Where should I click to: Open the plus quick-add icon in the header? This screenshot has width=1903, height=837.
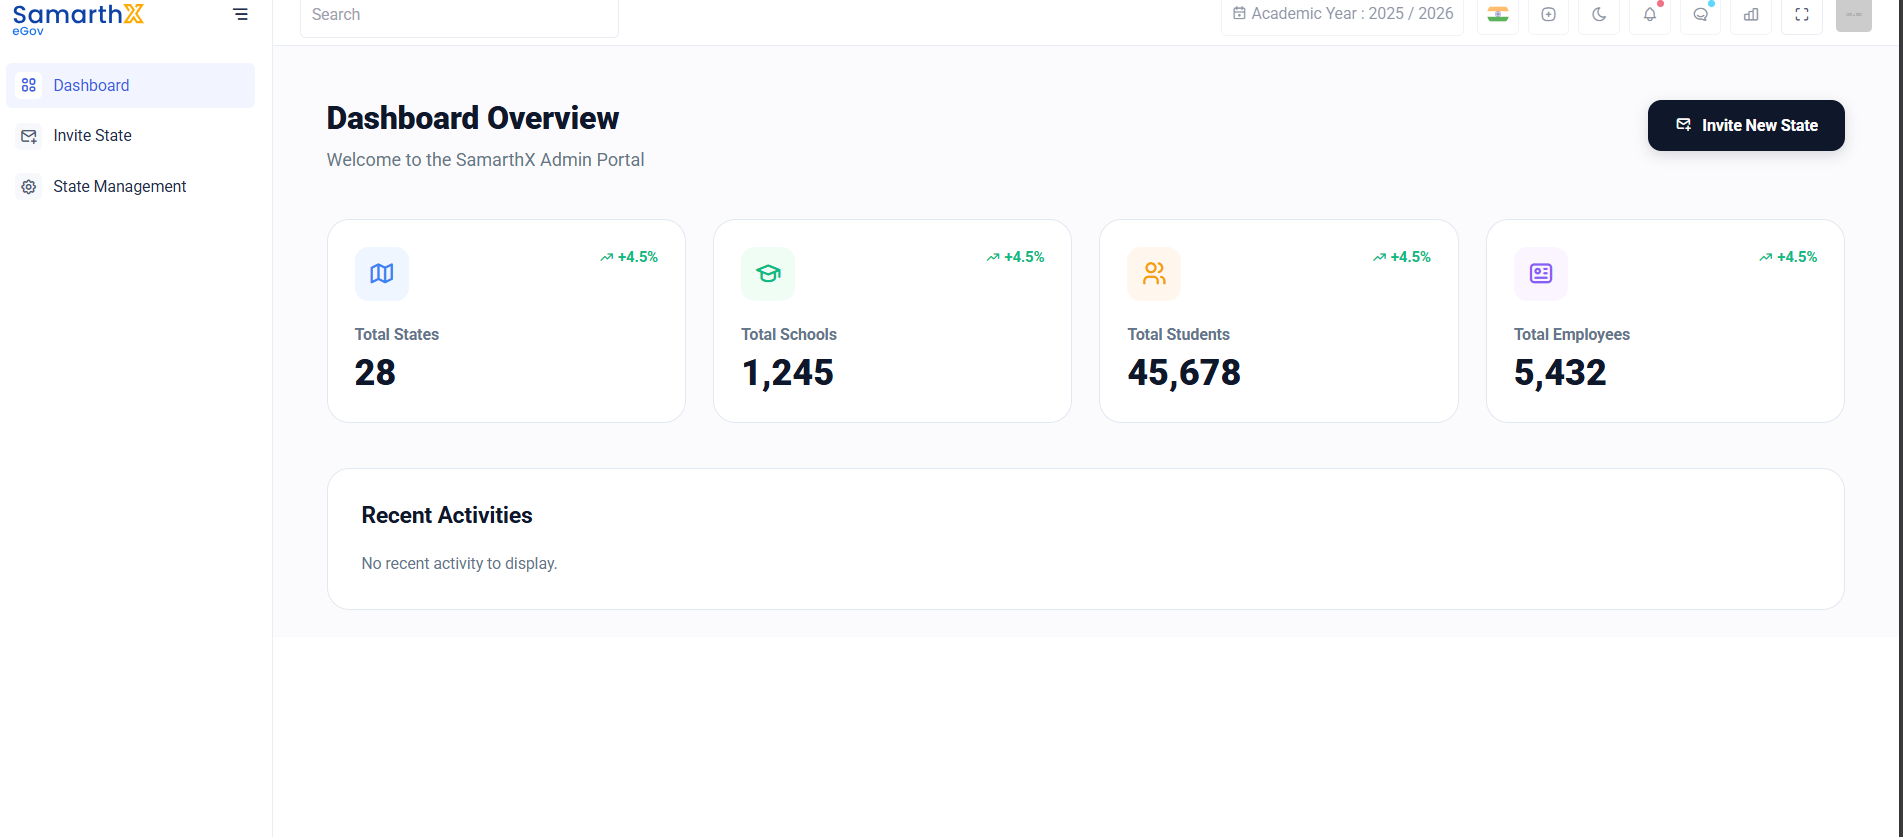point(1548,14)
